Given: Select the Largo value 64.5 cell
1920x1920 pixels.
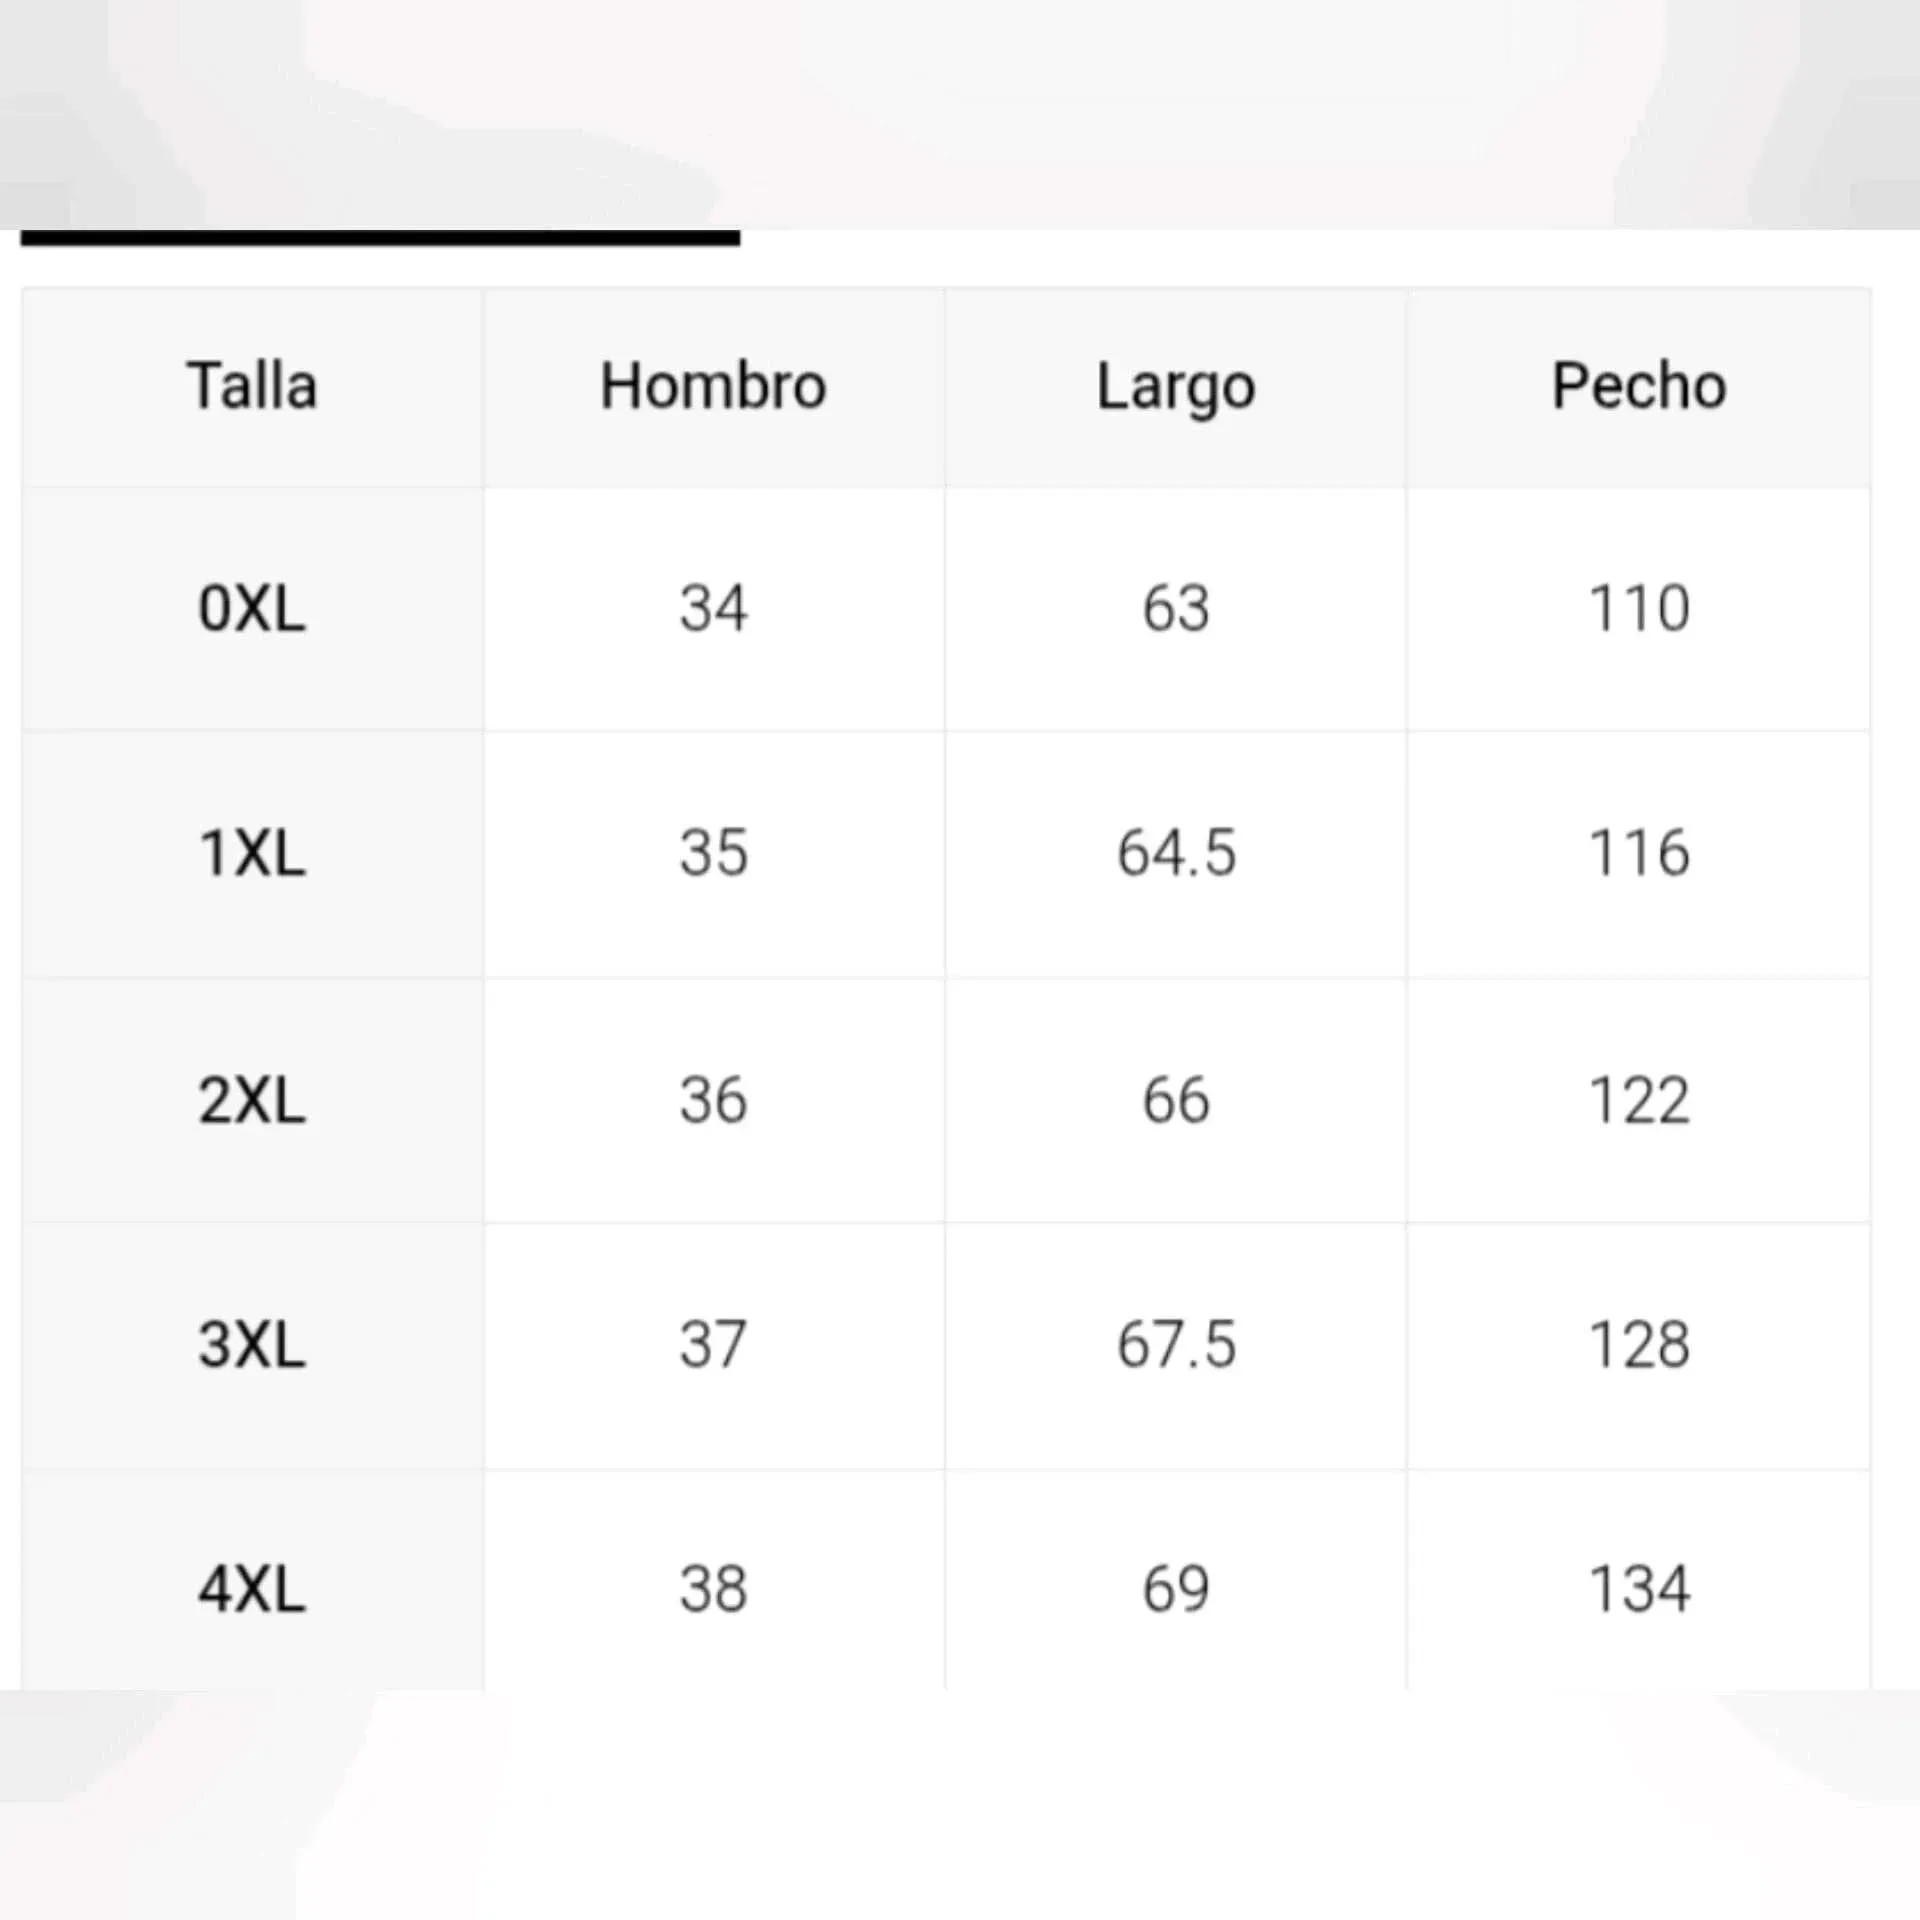Looking at the screenshot, I should [x=1176, y=854].
